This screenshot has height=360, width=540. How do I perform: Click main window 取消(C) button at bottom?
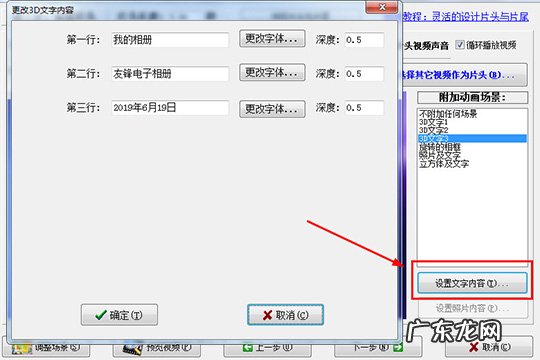click(x=489, y=347)
